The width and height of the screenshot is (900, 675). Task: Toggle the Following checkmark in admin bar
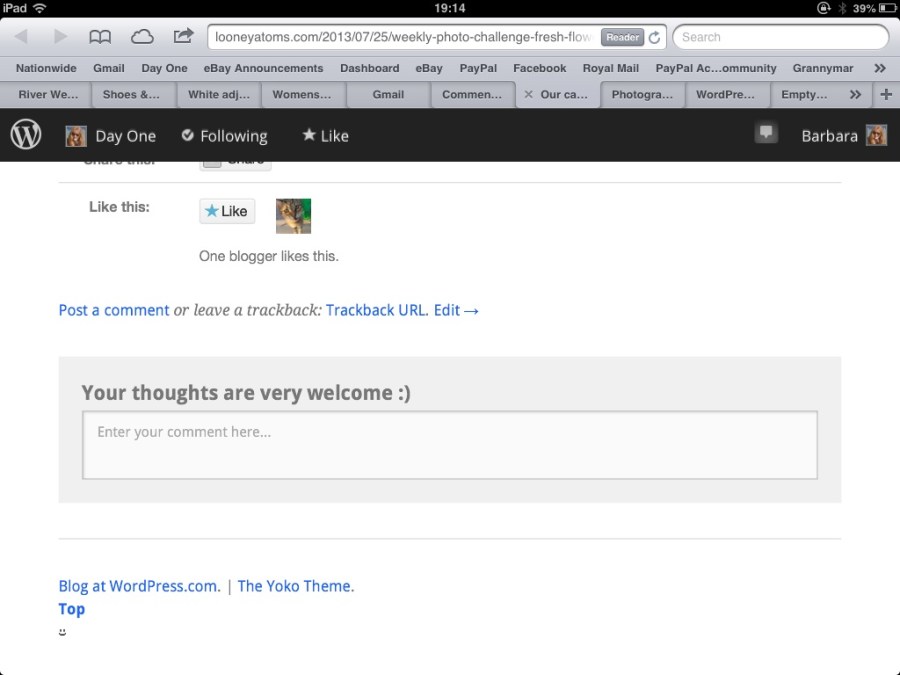pyautogui.click(x=224, y=135)
